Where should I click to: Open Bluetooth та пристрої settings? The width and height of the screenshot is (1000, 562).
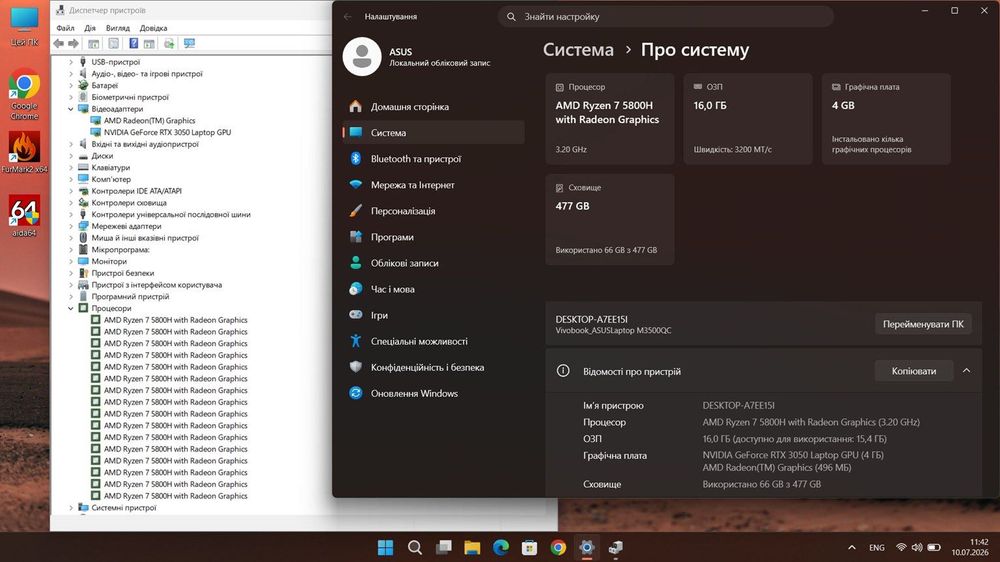433,159
